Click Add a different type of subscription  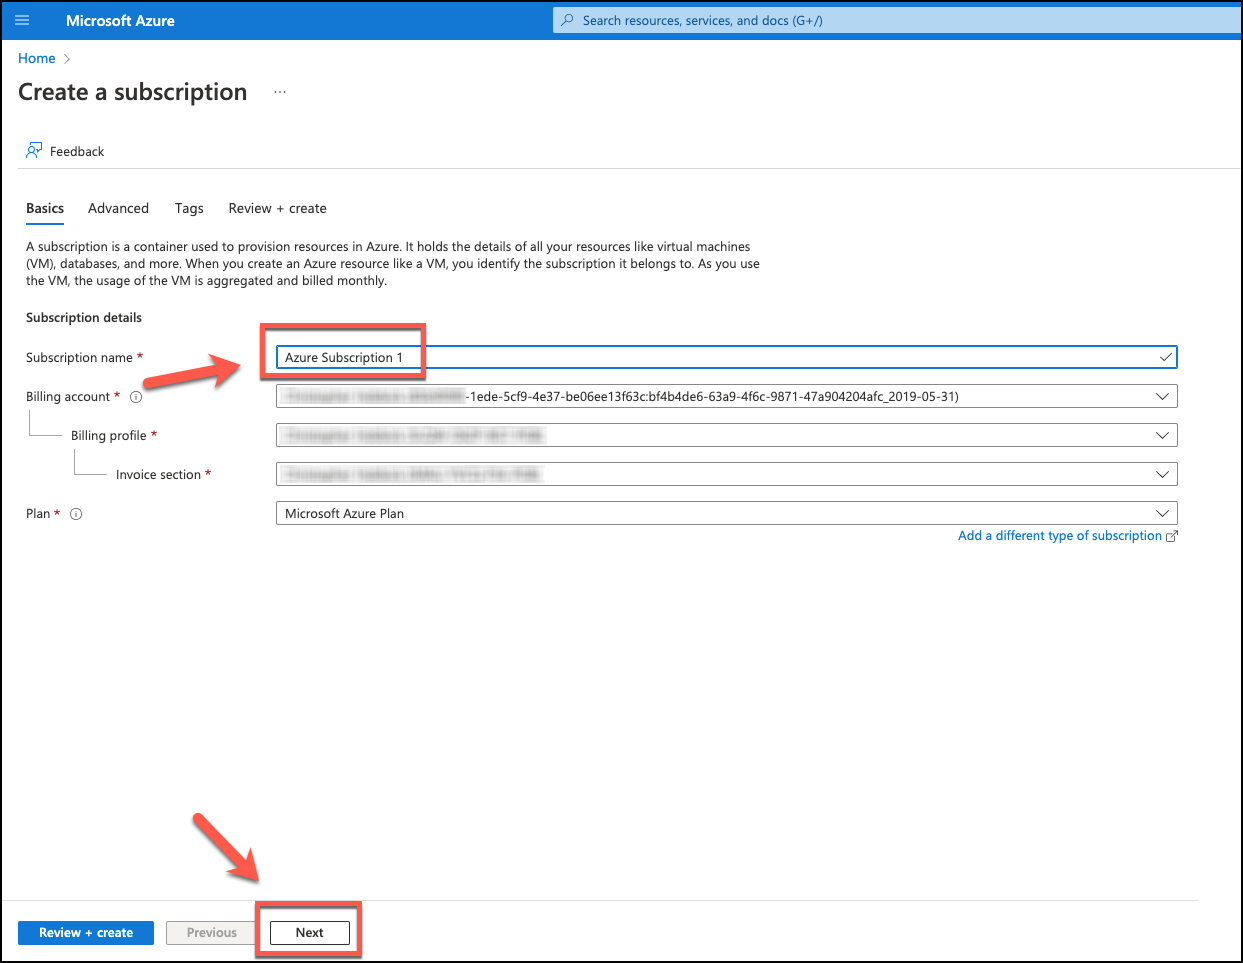click(x=1060, y=536)
